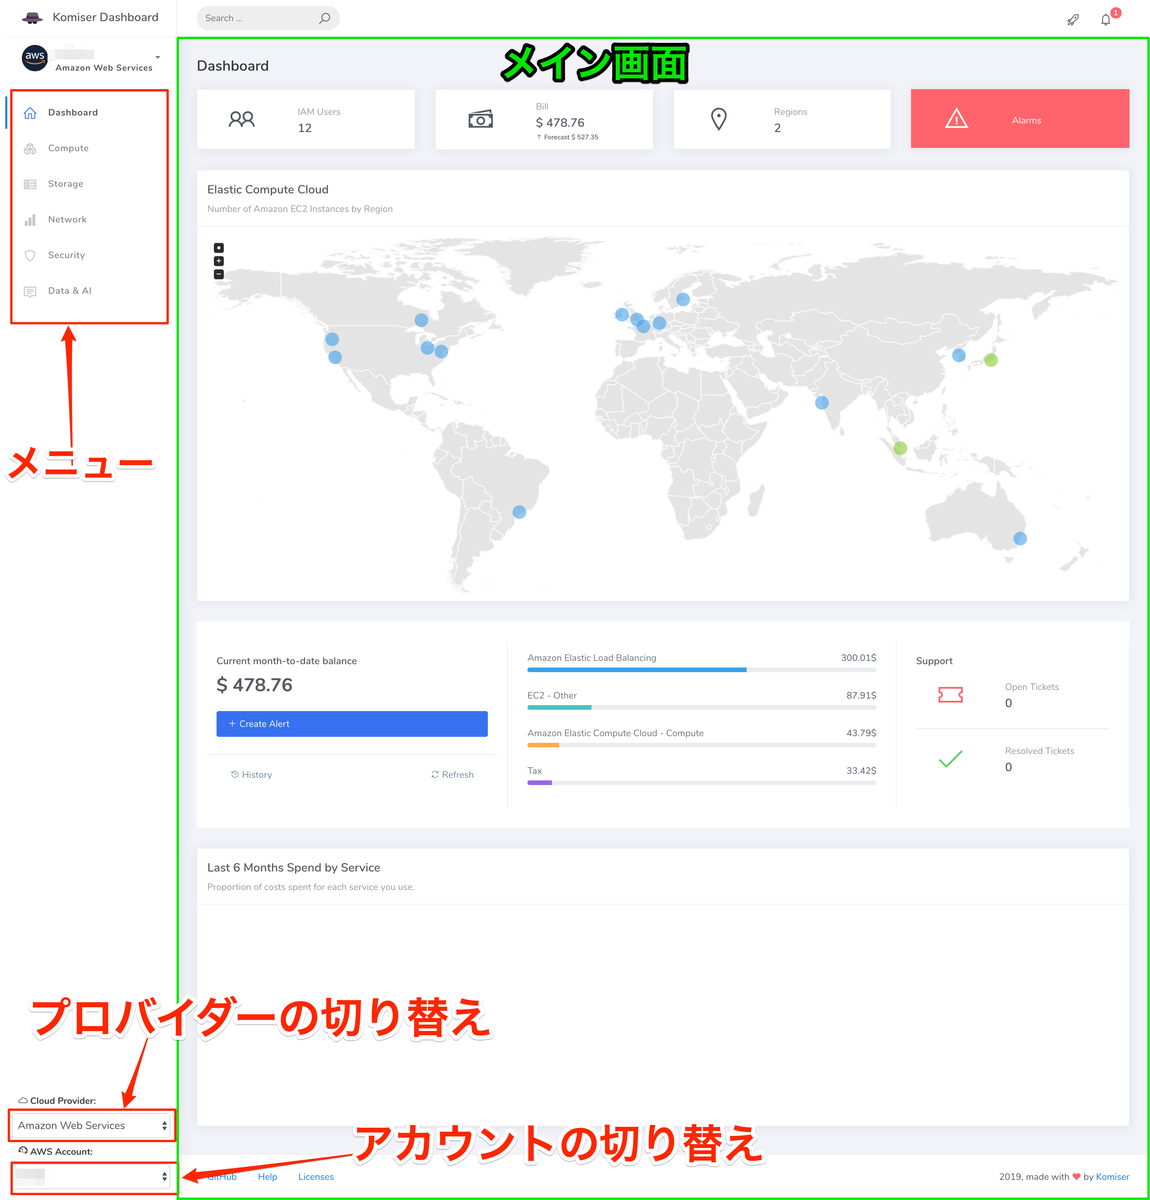Click the History button
The height and width of the screenshot is (1200, 1150).
click(251, 775)
